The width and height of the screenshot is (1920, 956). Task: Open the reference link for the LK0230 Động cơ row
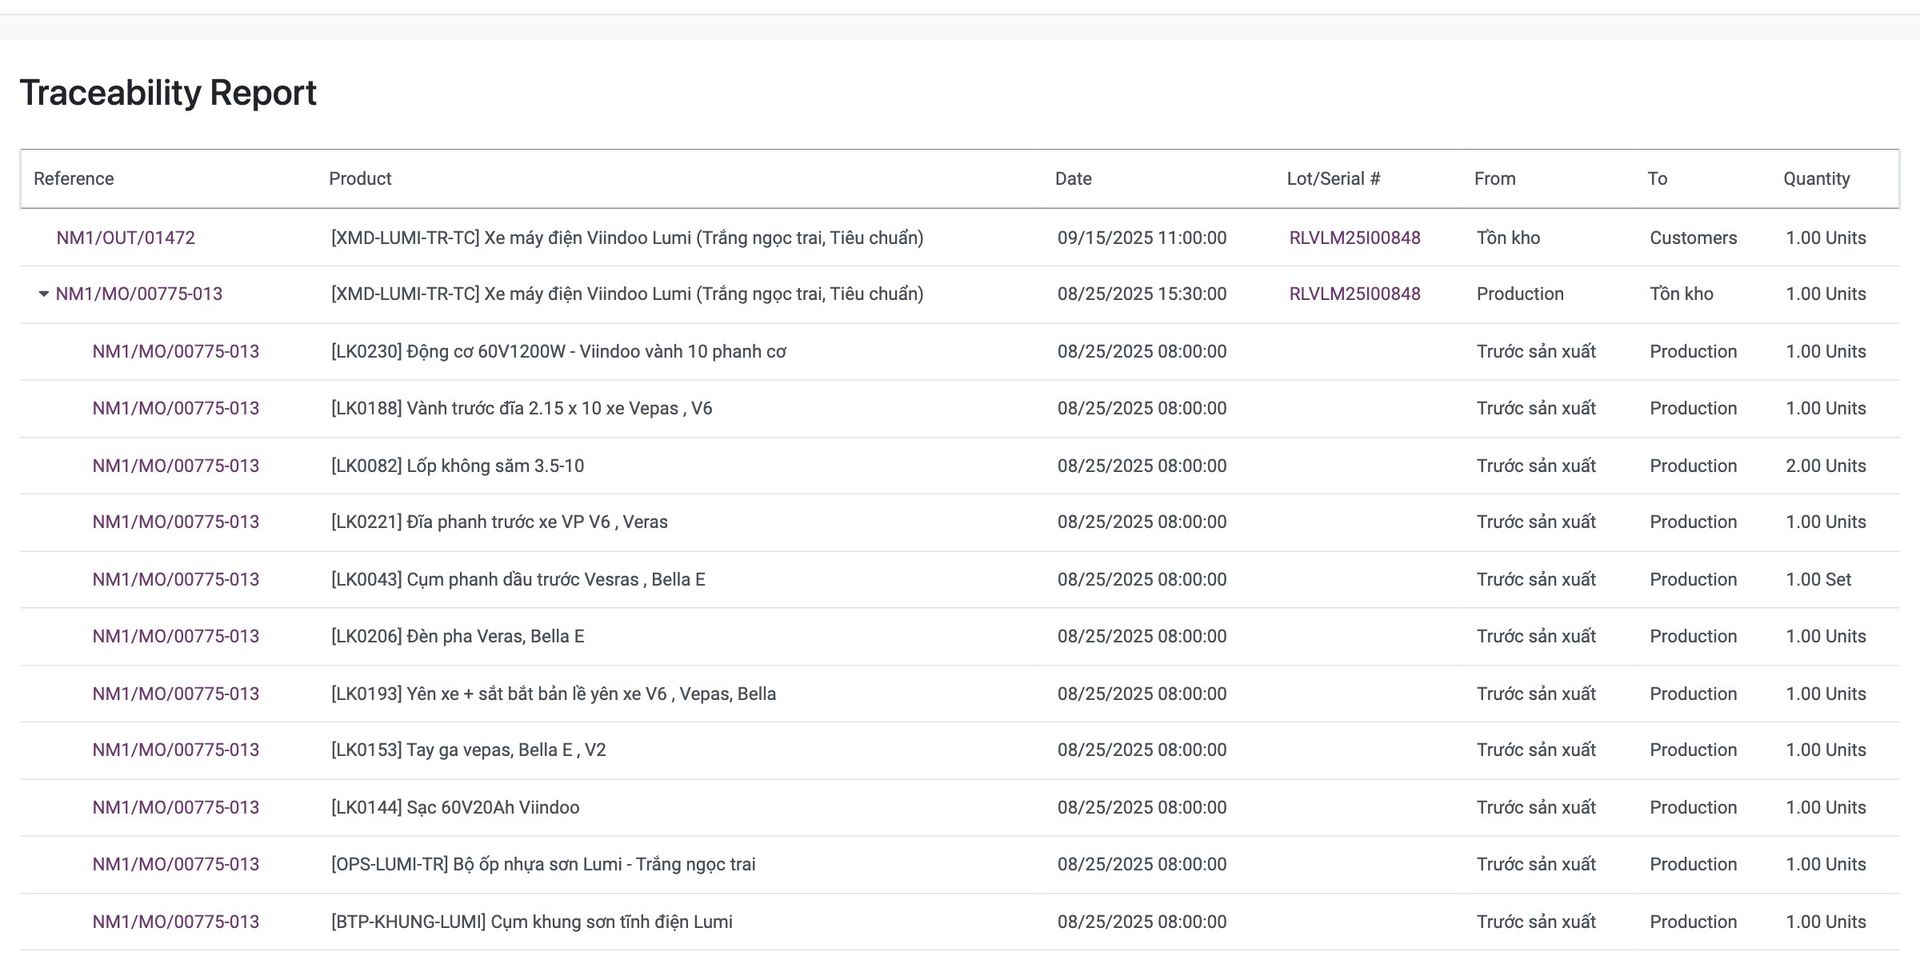coord(176,352)
